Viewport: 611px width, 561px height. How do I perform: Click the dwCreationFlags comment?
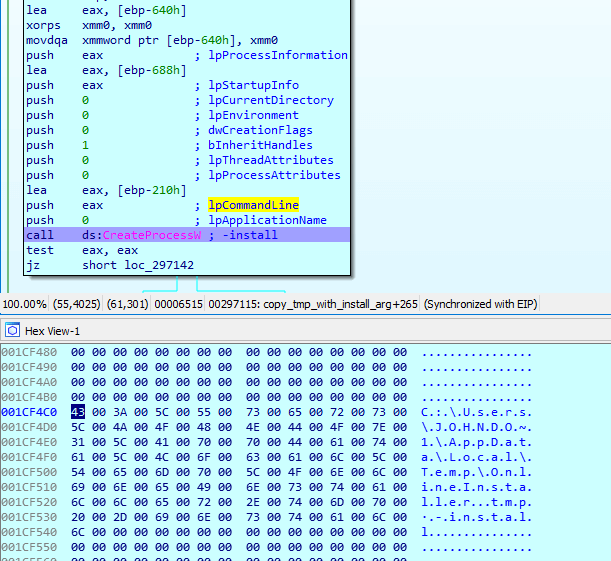pyautogui.click(x=260, y=130)
